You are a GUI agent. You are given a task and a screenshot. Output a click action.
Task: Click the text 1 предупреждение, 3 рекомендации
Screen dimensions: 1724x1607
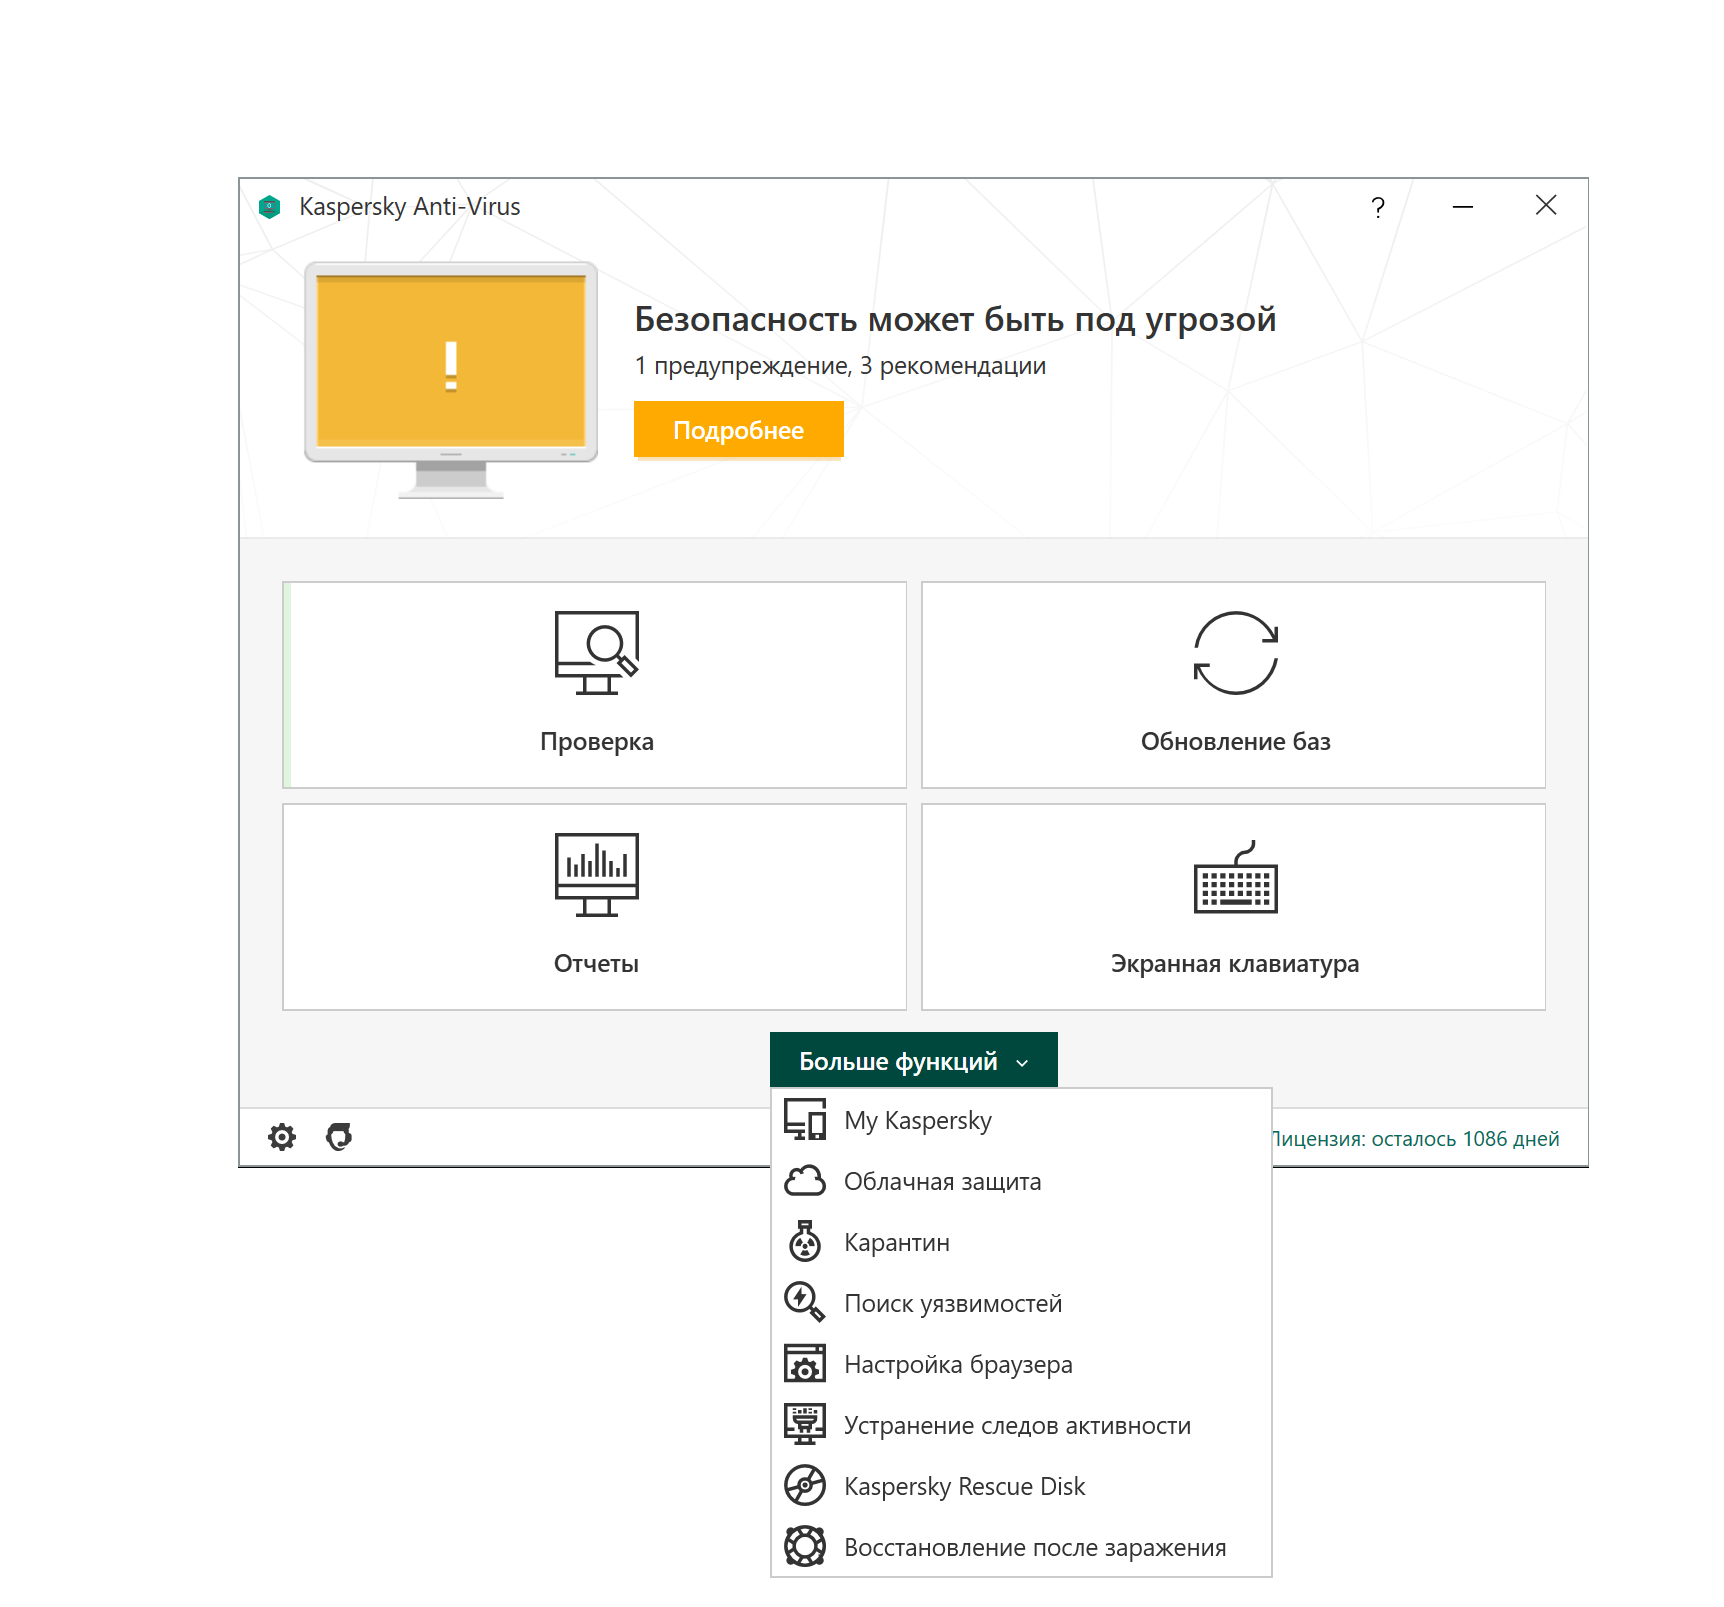(x=840, y=366)
